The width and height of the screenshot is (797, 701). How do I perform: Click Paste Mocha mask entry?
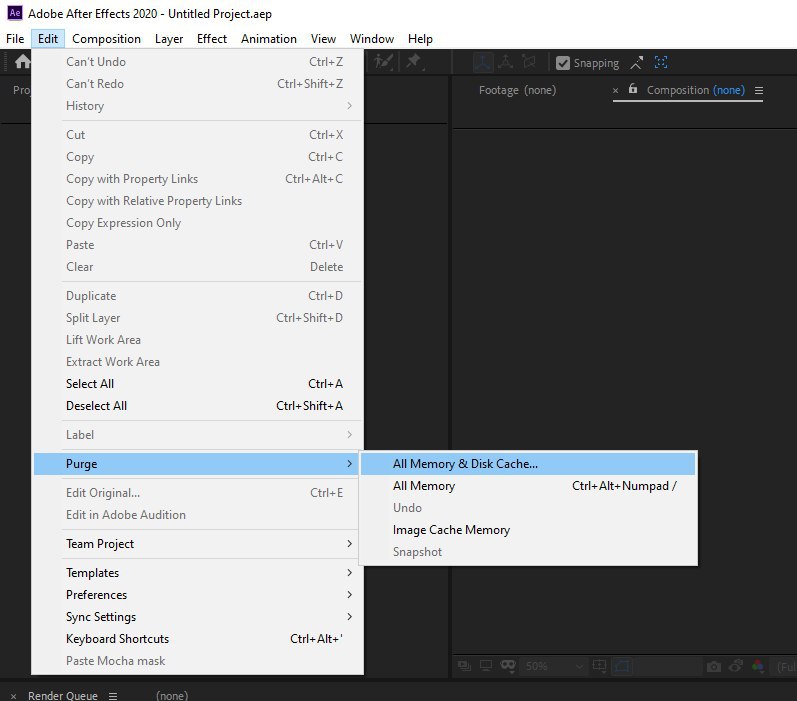198,661
